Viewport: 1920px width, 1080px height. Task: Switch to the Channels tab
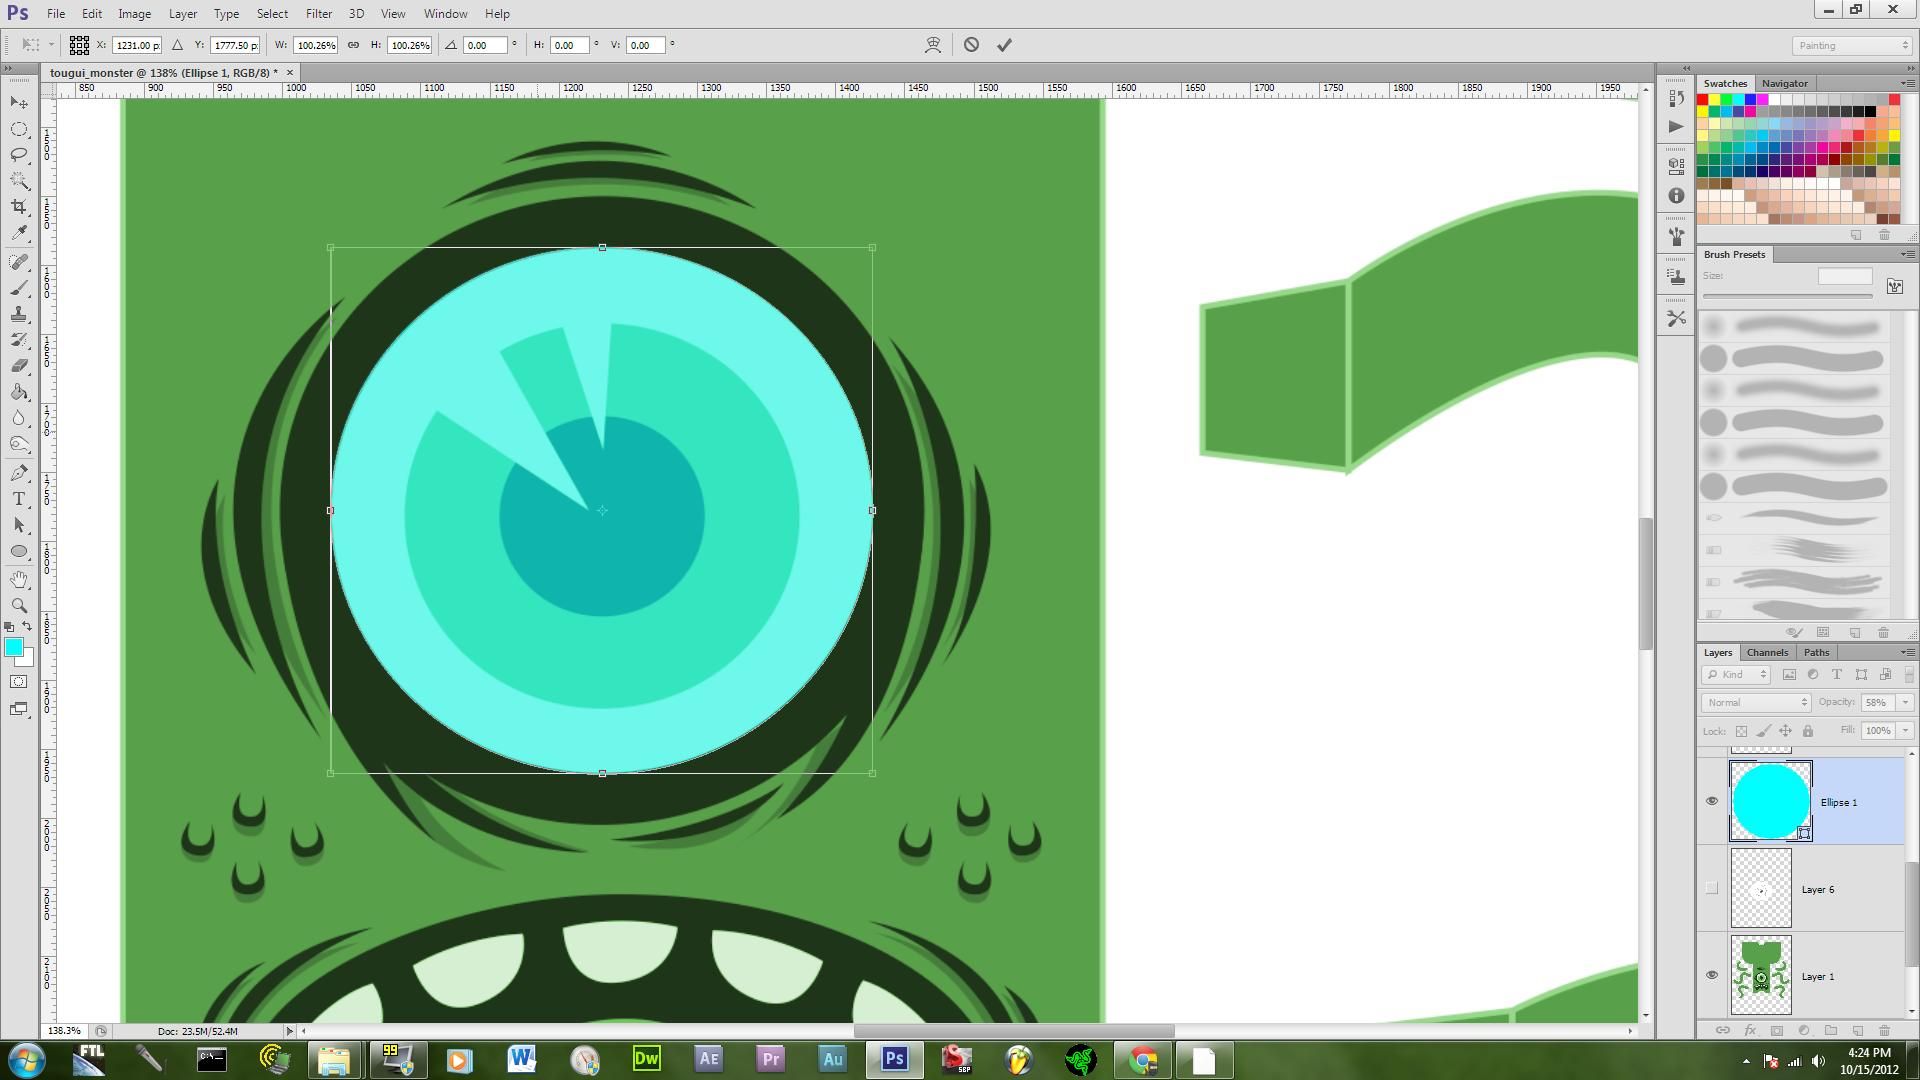coord(1767,651)
